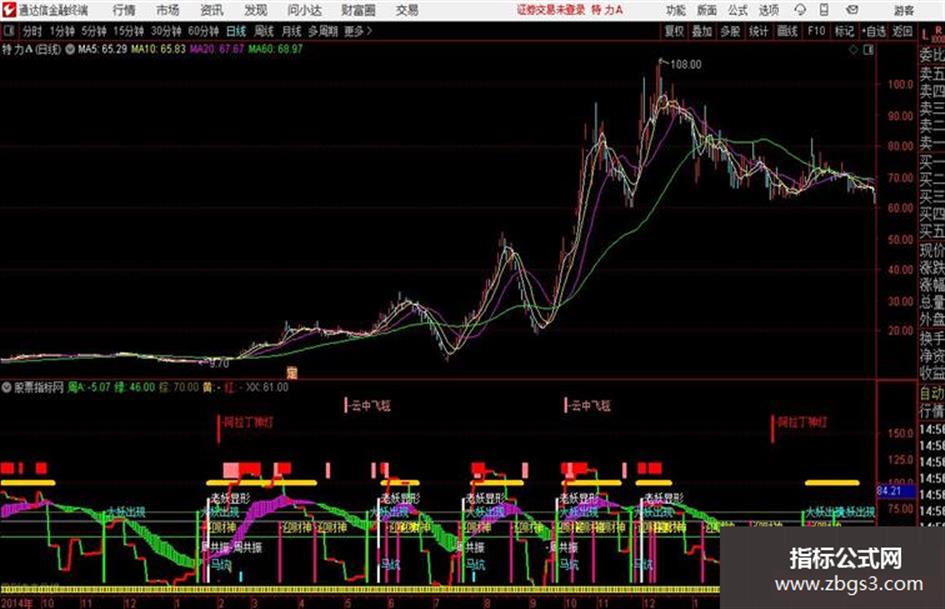Open the 行情 menu

[x=124, y=10]
